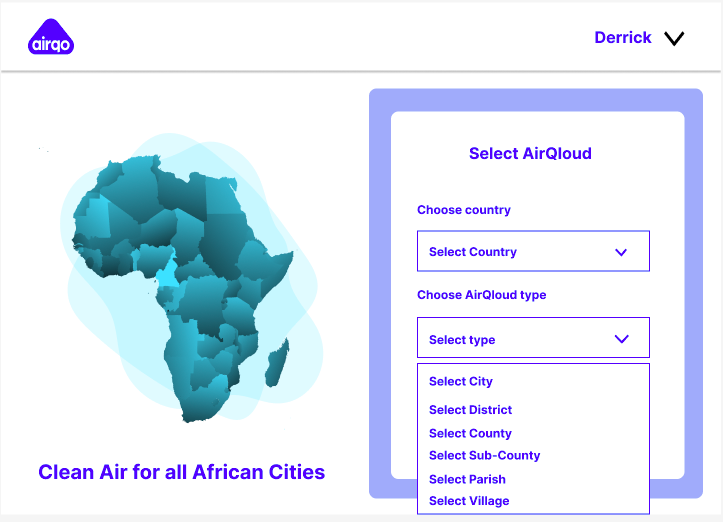
Task: Open the Derrick user menu chevron
Action: click(x=674, y=38)
